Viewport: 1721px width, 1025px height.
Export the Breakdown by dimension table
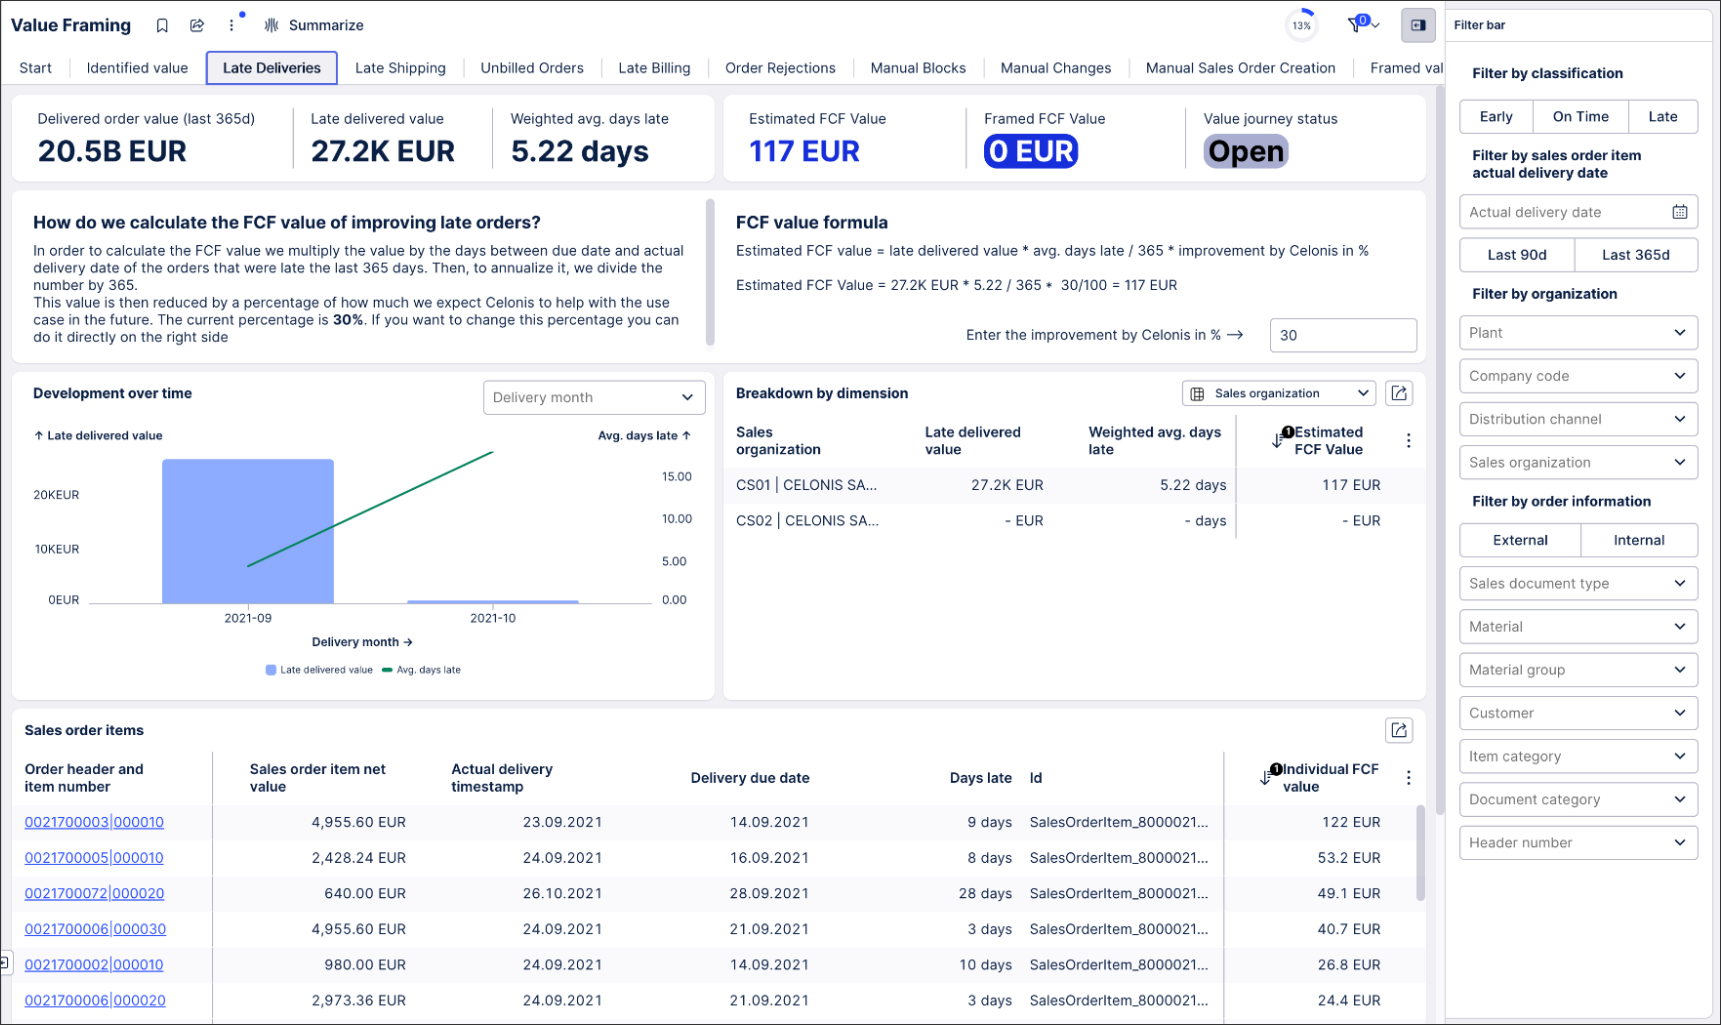[1399, 393]
